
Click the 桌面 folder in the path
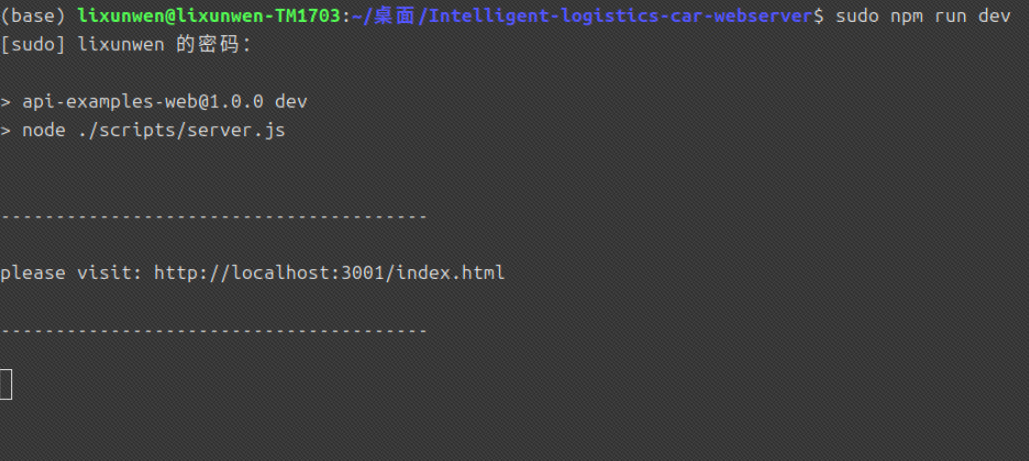point(394,16)
